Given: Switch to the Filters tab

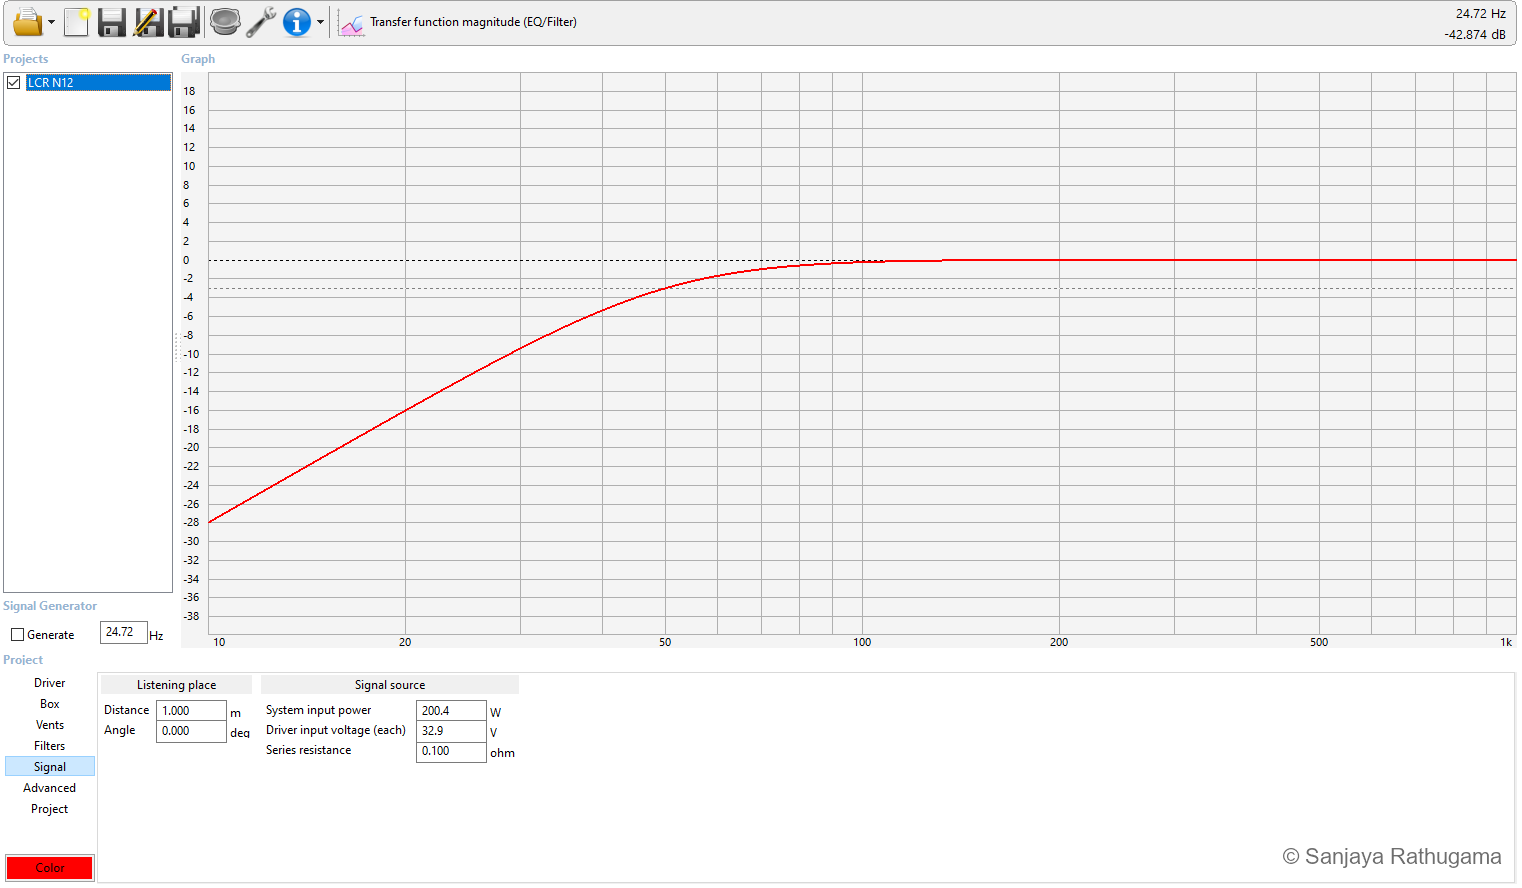Looking at the screenshot, I should click(x=50, y=746).
